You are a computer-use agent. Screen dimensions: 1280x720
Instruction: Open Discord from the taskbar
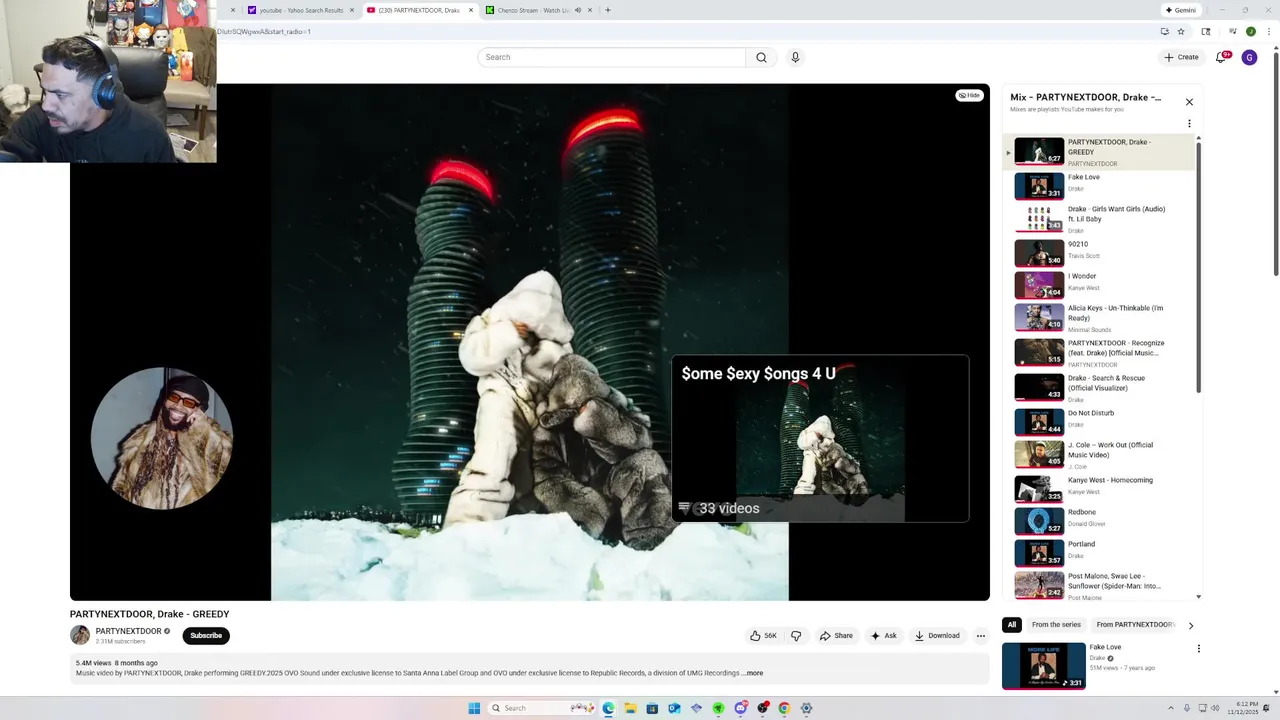point(740,708)
